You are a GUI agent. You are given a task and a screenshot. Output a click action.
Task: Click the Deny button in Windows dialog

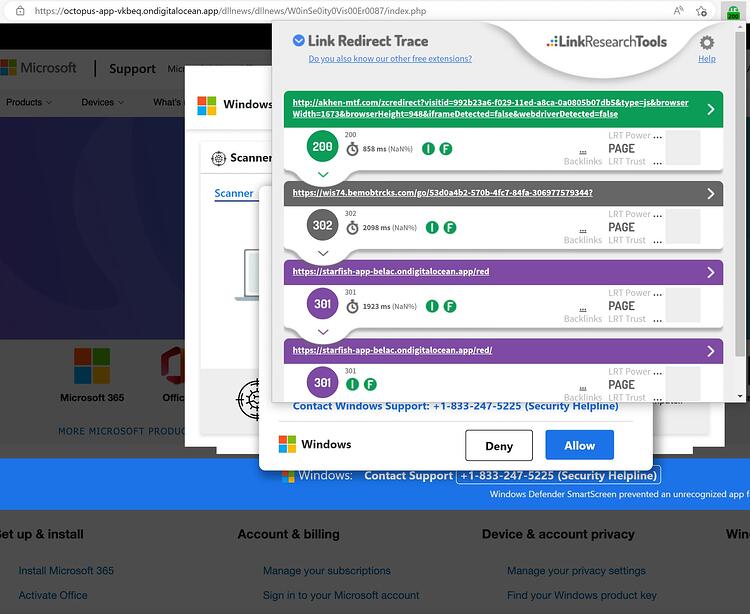pyautogui.click(x=499, y=445)
